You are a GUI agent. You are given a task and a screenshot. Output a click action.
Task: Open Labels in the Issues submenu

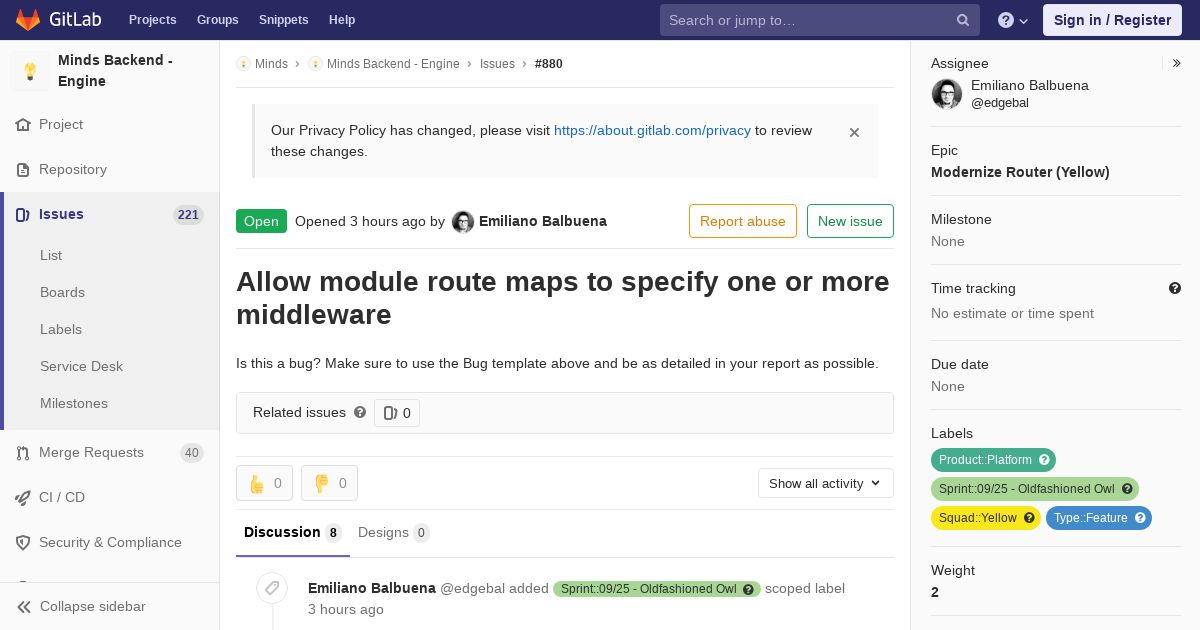pyautogui.click(x=61, y=329)
